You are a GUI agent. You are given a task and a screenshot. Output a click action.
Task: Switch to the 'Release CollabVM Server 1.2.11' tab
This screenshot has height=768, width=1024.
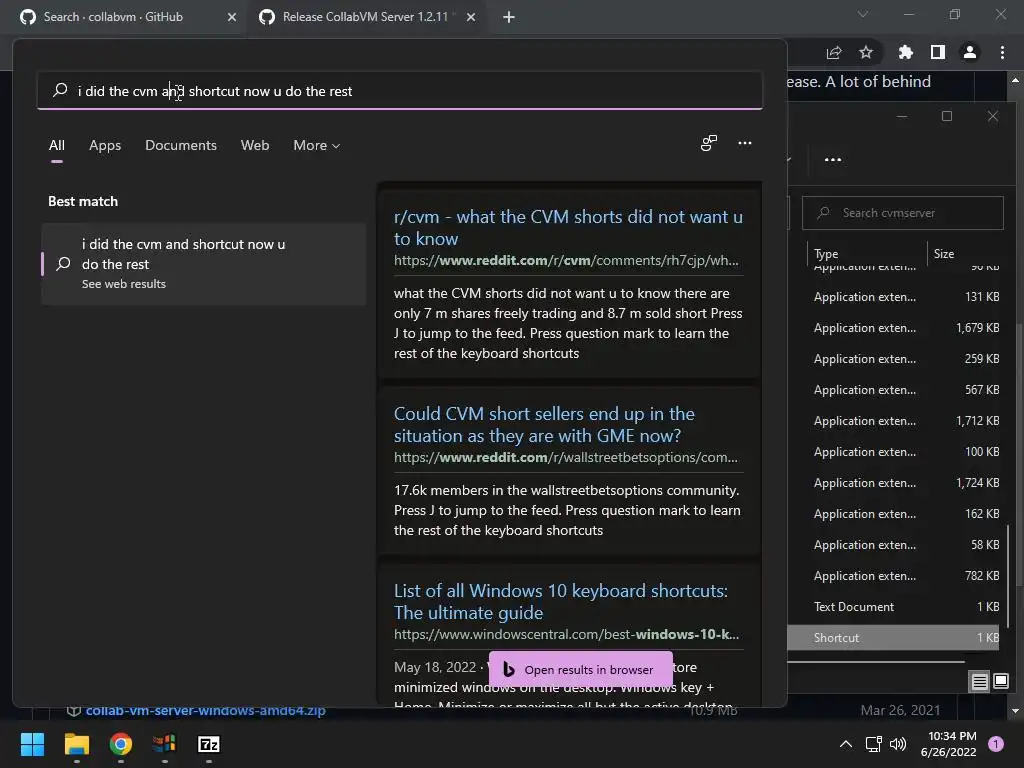(365, 17)
